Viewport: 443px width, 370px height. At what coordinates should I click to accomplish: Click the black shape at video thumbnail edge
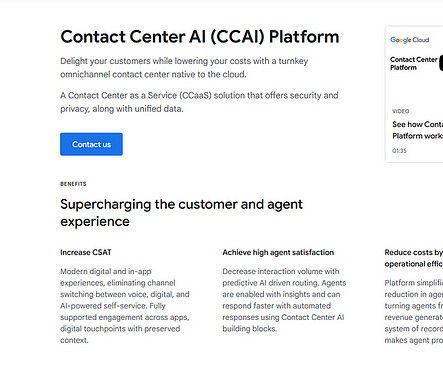(x=441, y=63)
